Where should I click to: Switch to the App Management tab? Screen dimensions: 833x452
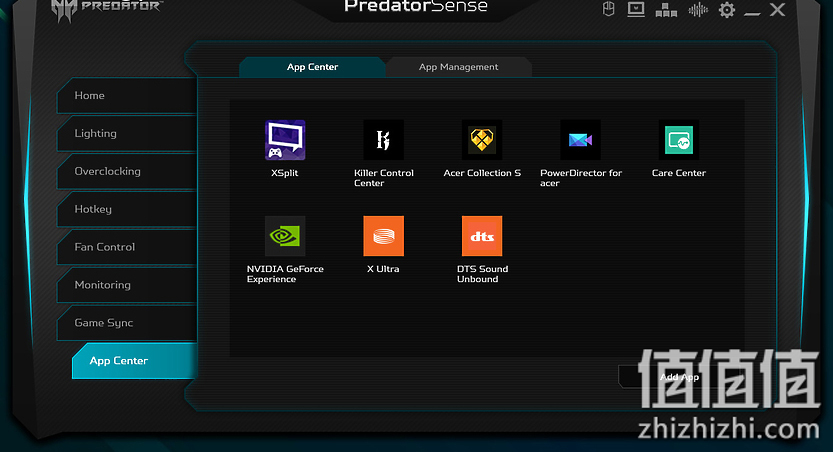click(458, 67)
